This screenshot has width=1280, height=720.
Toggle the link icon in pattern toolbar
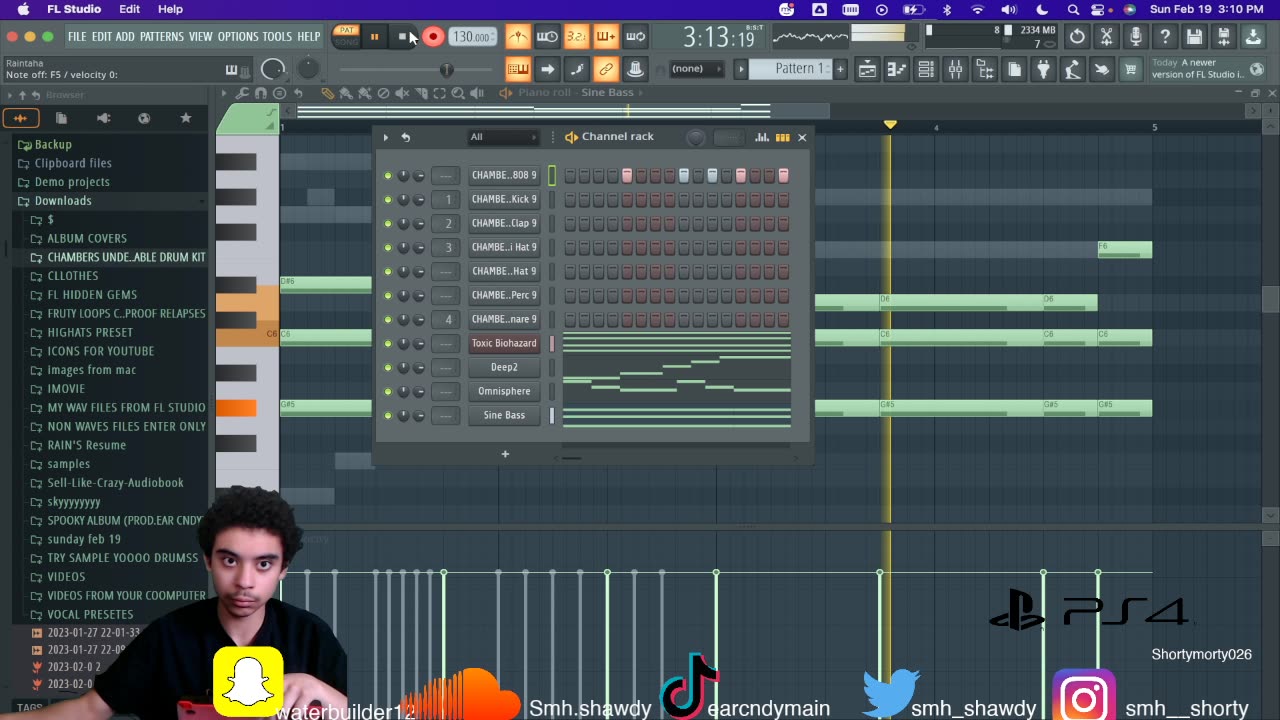605,69
